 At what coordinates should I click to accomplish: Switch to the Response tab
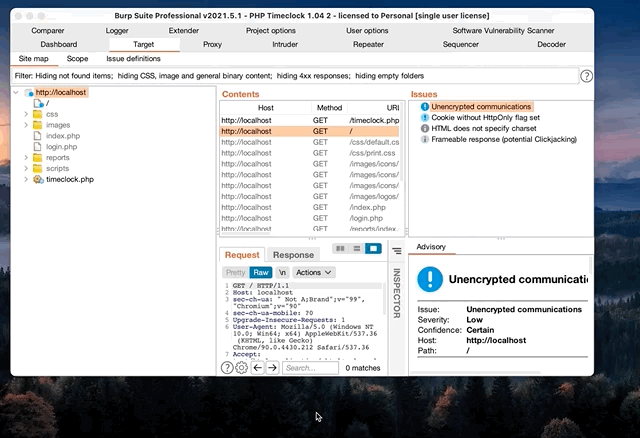click(293, 255)
